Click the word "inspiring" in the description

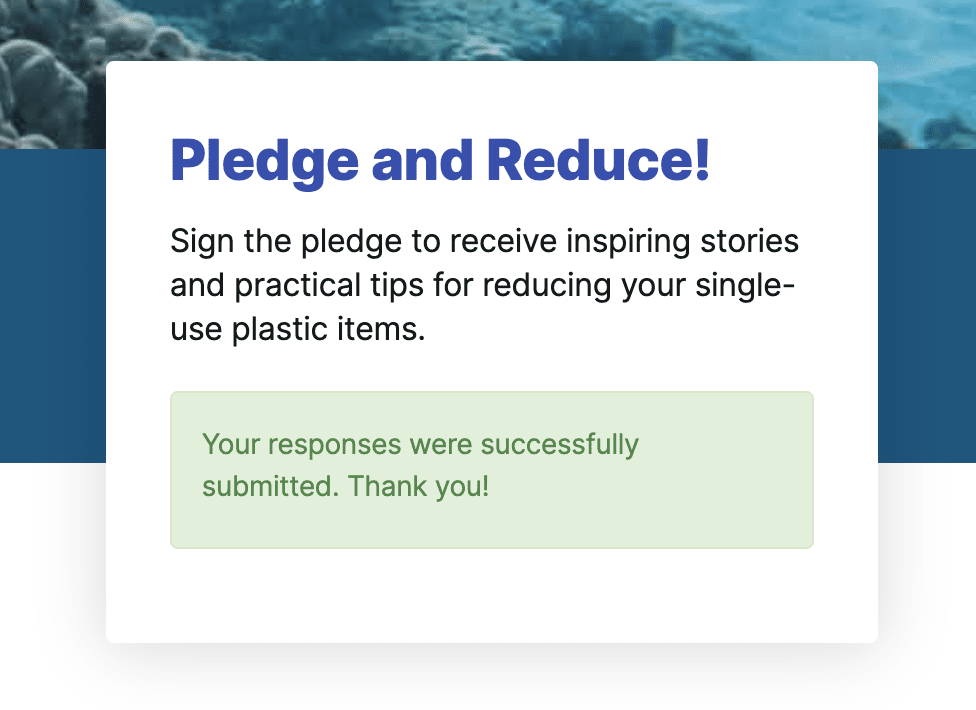pyautogui.click(x=627, y=241)
